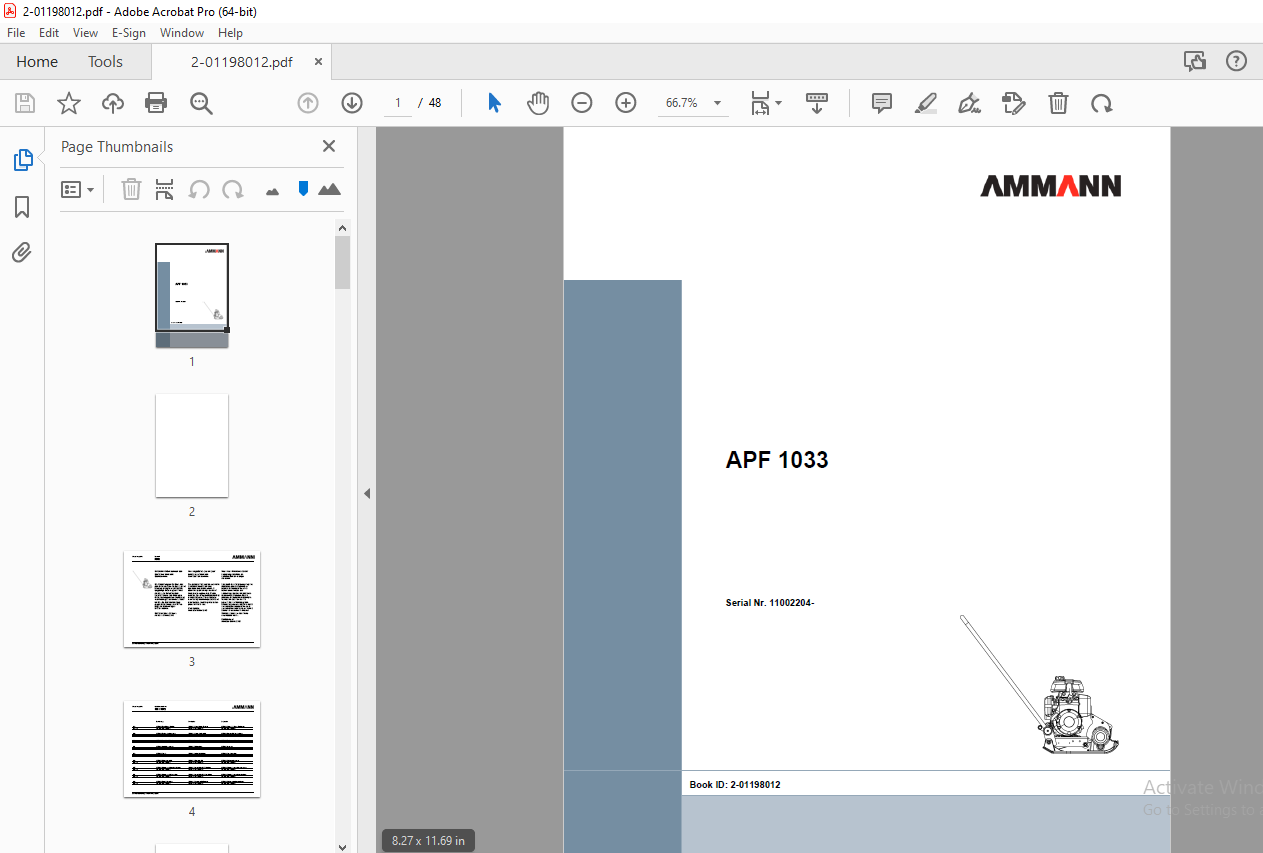This screenshot has height=853, width=1263.
Task: Open the sign document pen tool
Action: click(969, 103)
